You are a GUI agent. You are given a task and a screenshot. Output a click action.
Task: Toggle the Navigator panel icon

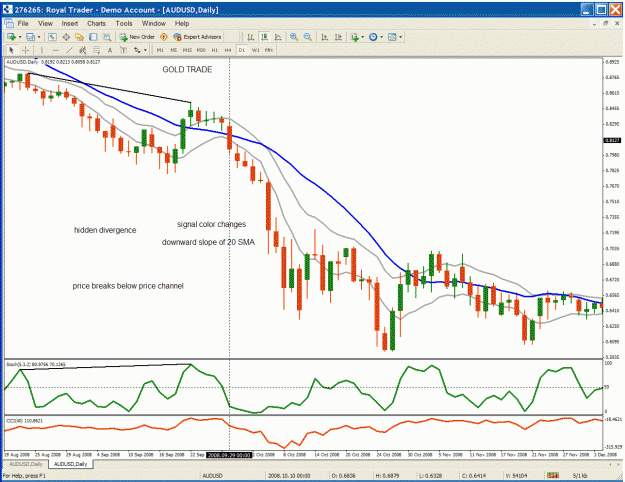[79, 37]
